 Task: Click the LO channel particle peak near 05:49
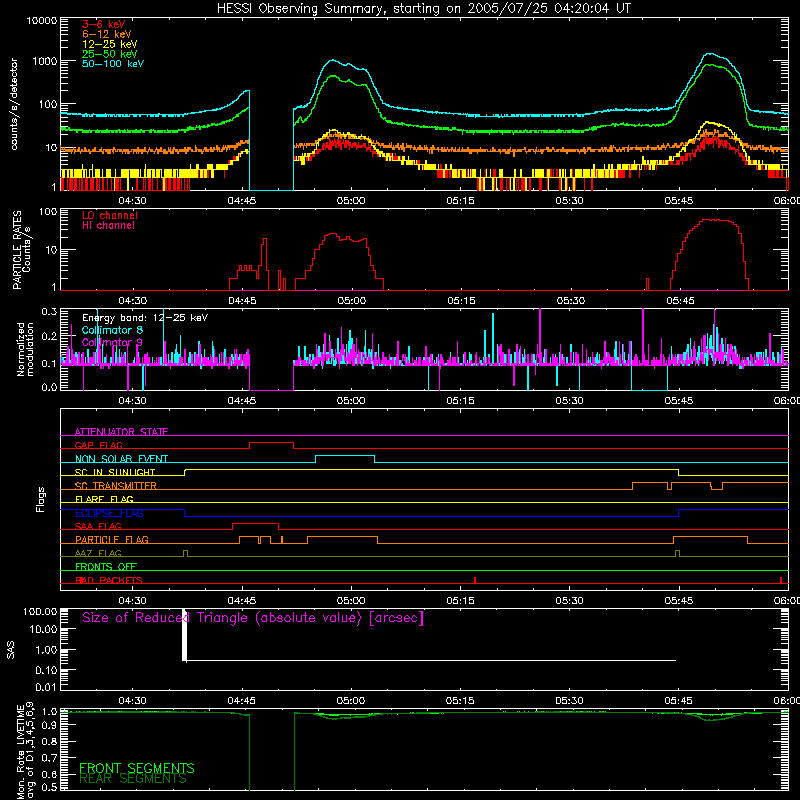709,220
